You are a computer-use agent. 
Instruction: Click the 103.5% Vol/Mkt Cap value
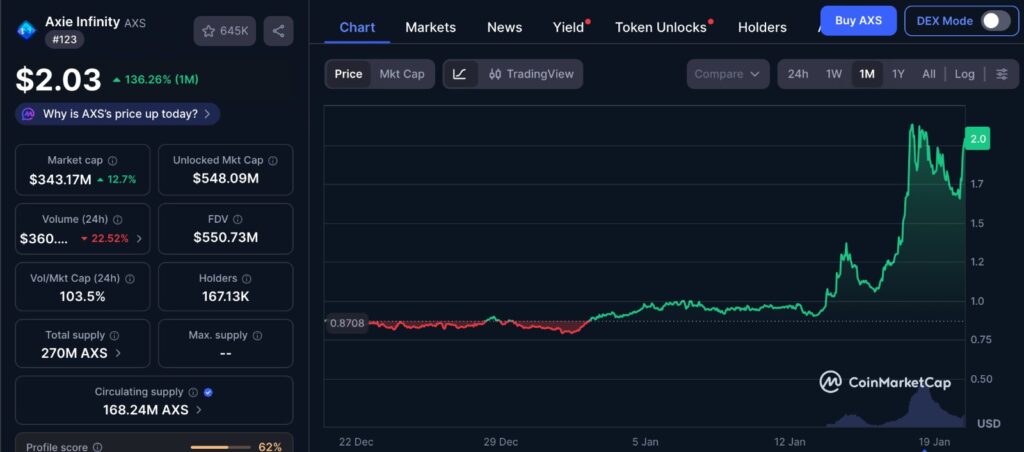point(82,297)
